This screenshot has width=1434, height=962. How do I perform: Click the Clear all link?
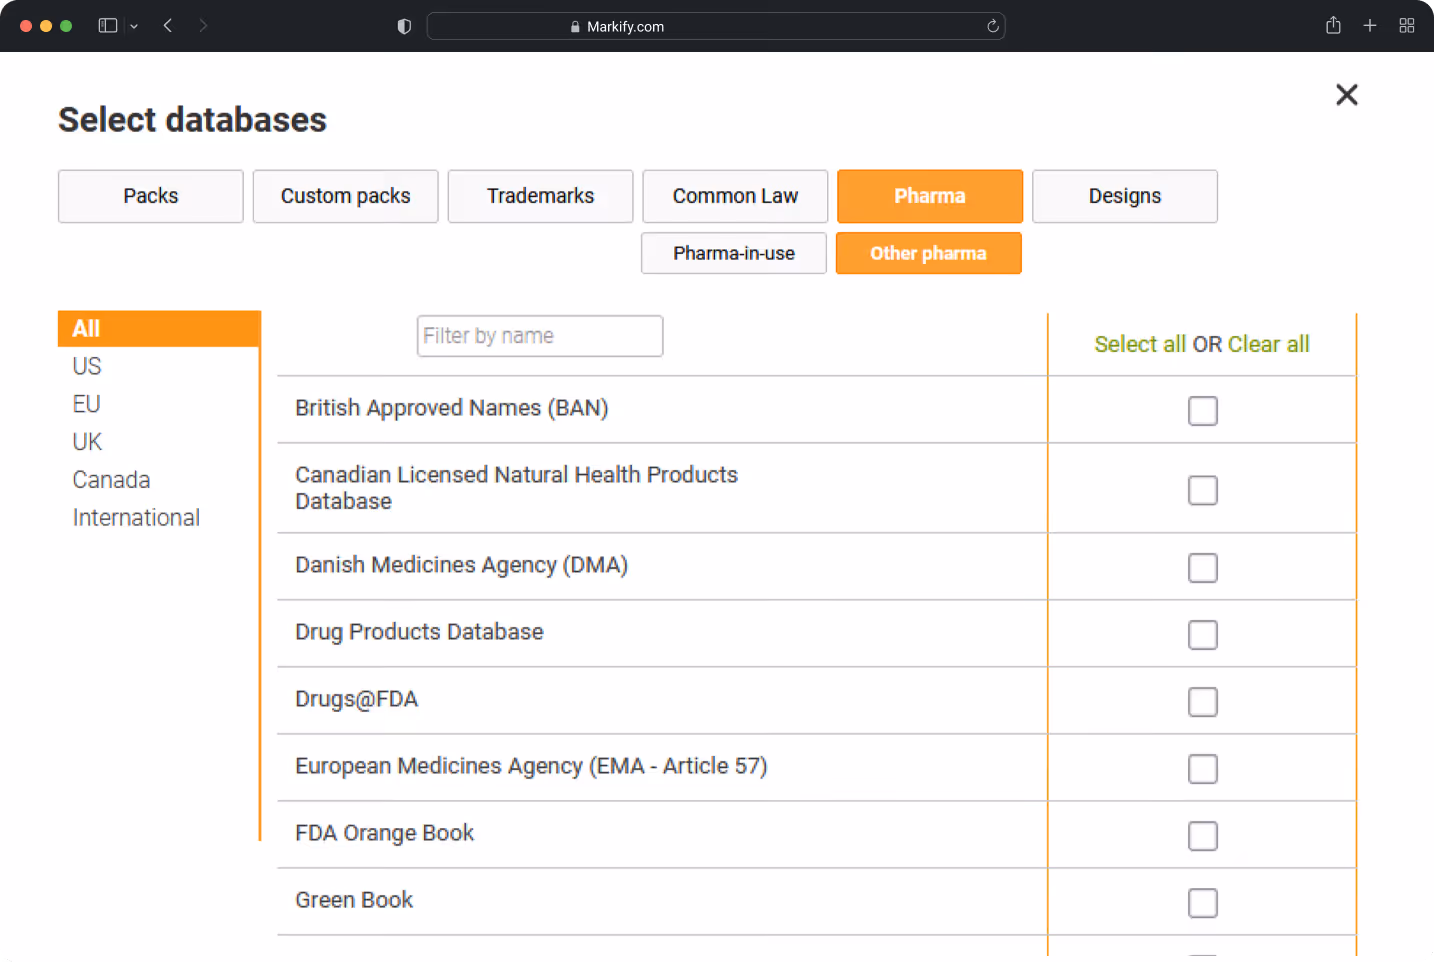coord(1269,344)
